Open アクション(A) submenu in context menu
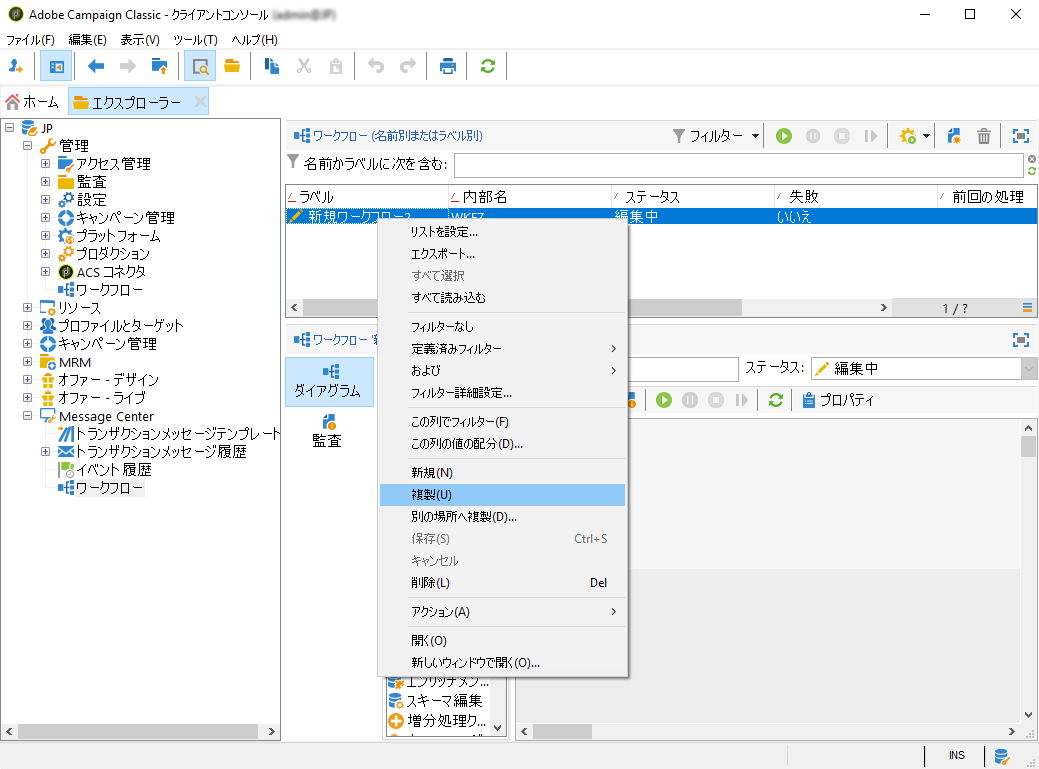The image size is (1039, 769). pos(502,612)
